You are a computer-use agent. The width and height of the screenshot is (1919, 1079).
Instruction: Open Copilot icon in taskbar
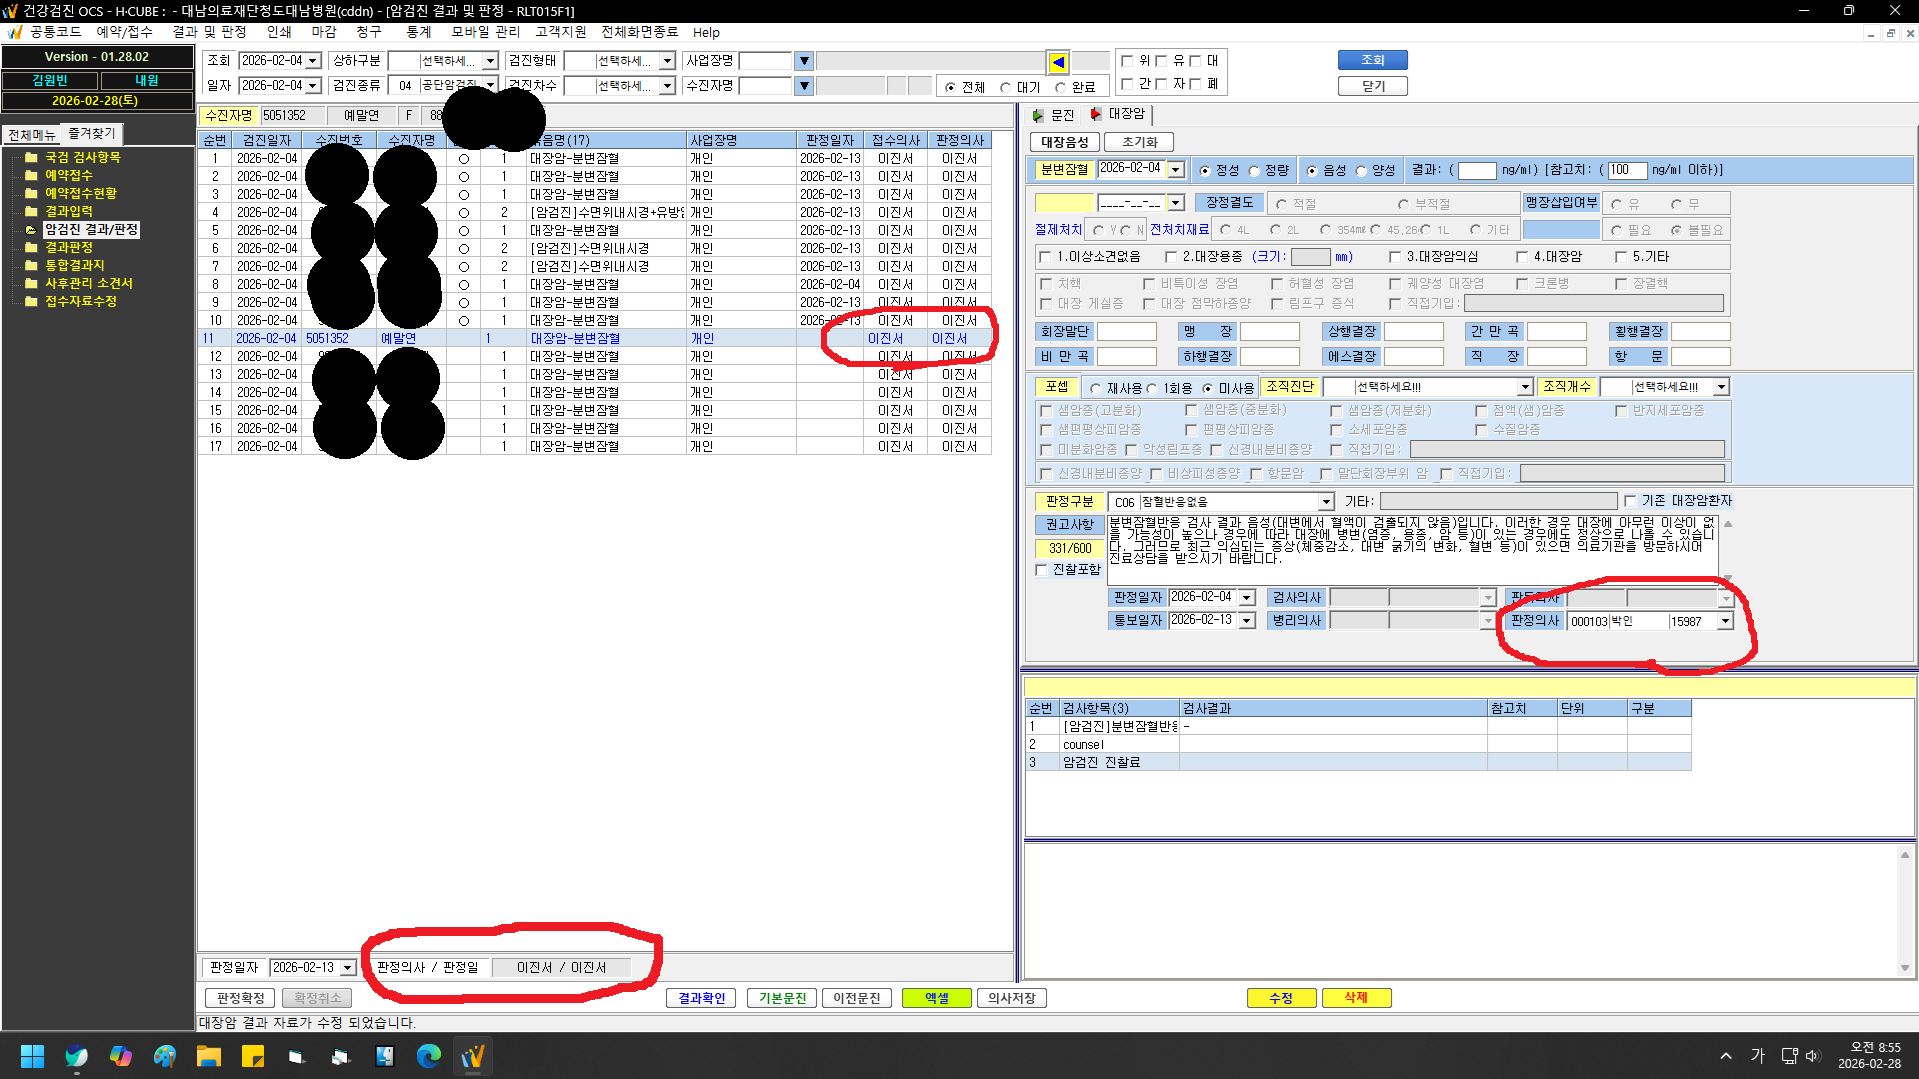tap(120, 1055)
